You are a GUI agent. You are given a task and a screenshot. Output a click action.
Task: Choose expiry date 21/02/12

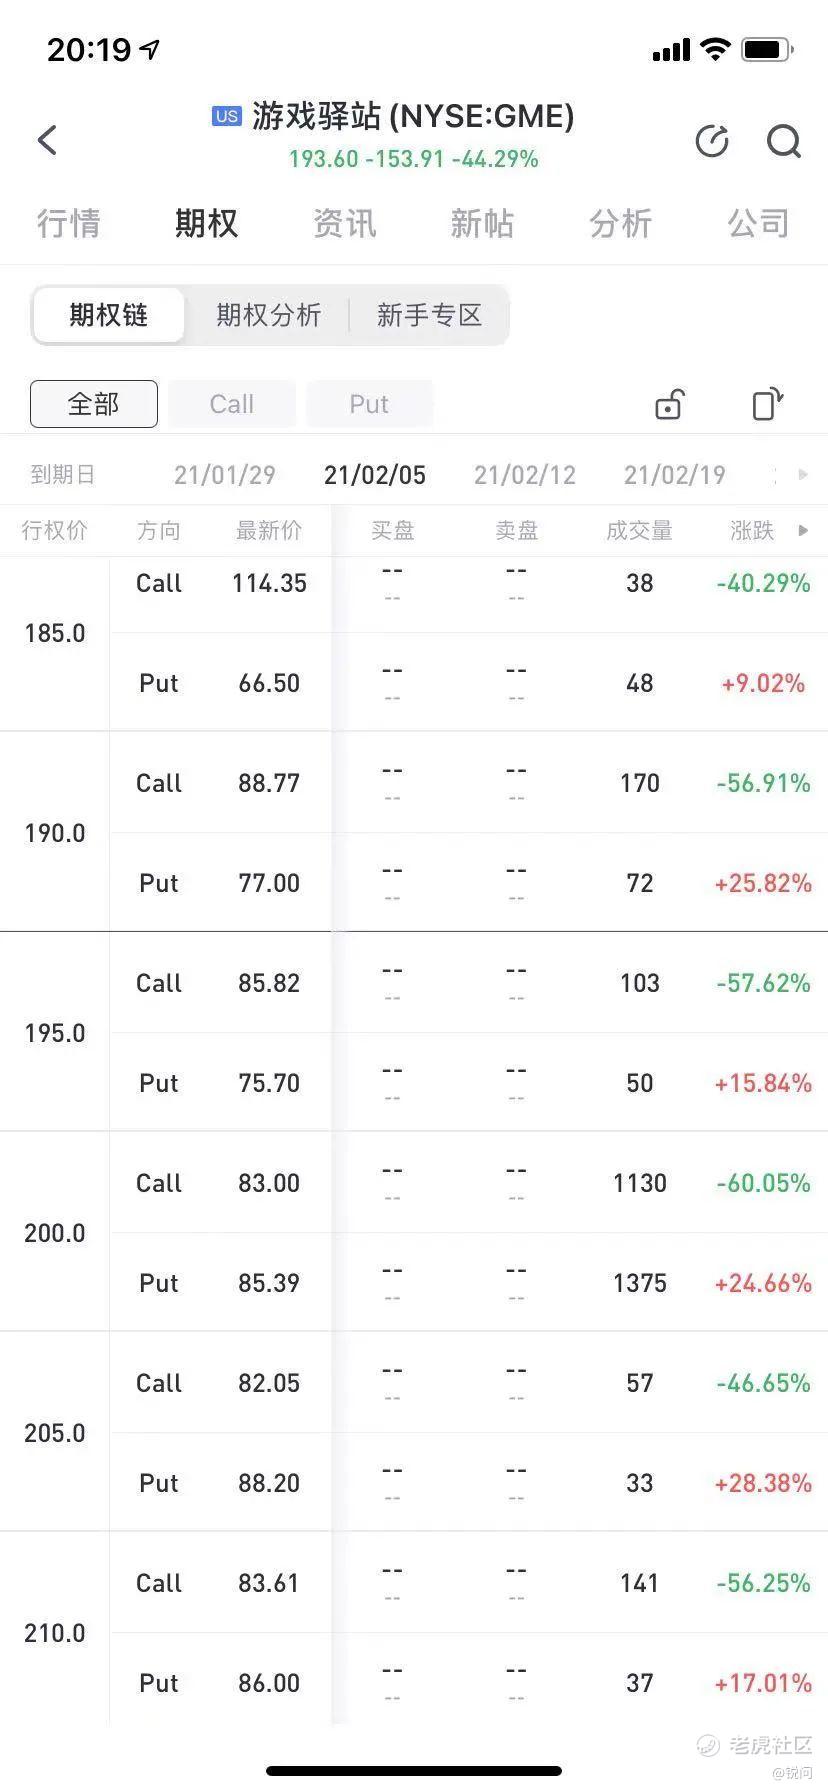coord(525,475)
